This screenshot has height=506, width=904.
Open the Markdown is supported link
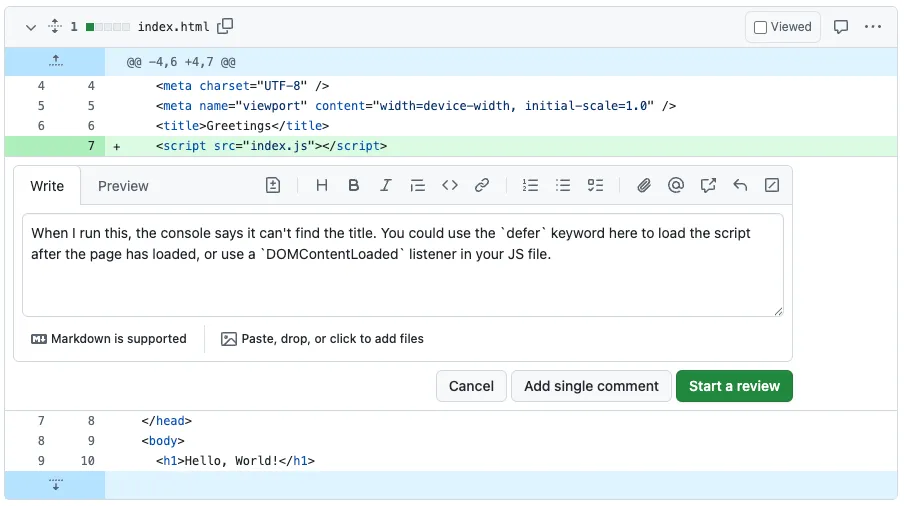(109, 339)
